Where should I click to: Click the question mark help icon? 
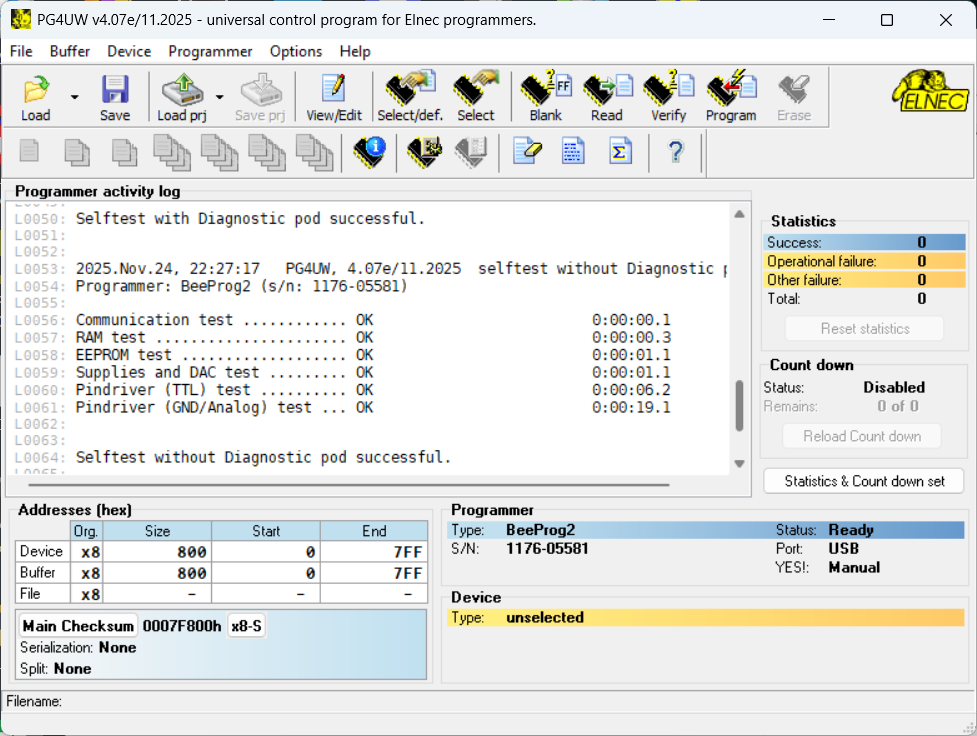point(676,151)
